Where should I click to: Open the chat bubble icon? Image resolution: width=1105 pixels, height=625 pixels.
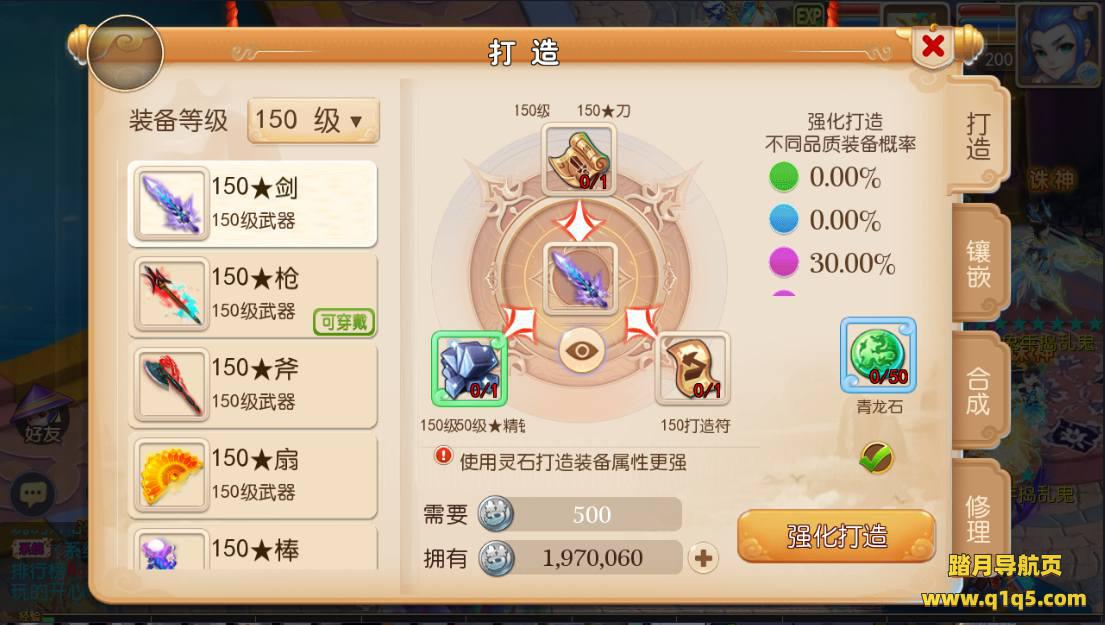click(x=32, y=494)
